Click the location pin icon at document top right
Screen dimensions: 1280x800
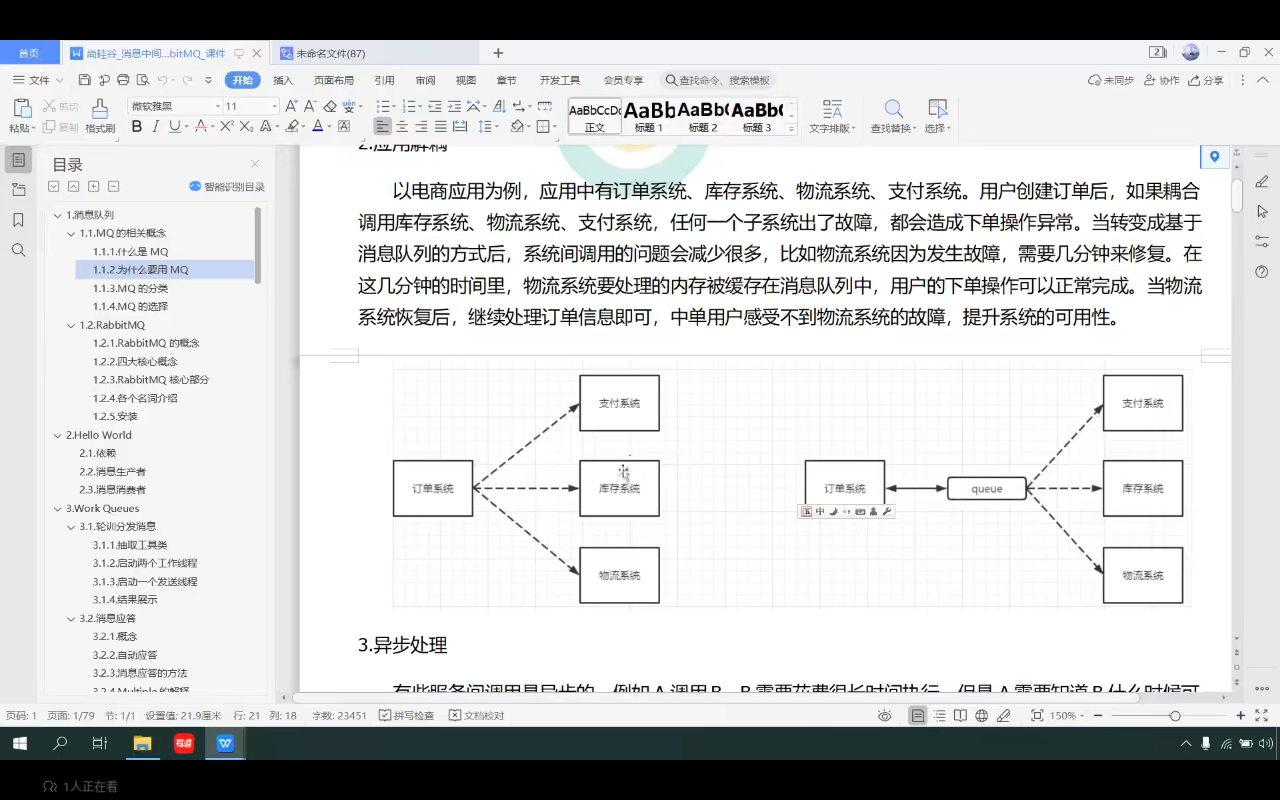[1214, 157]
